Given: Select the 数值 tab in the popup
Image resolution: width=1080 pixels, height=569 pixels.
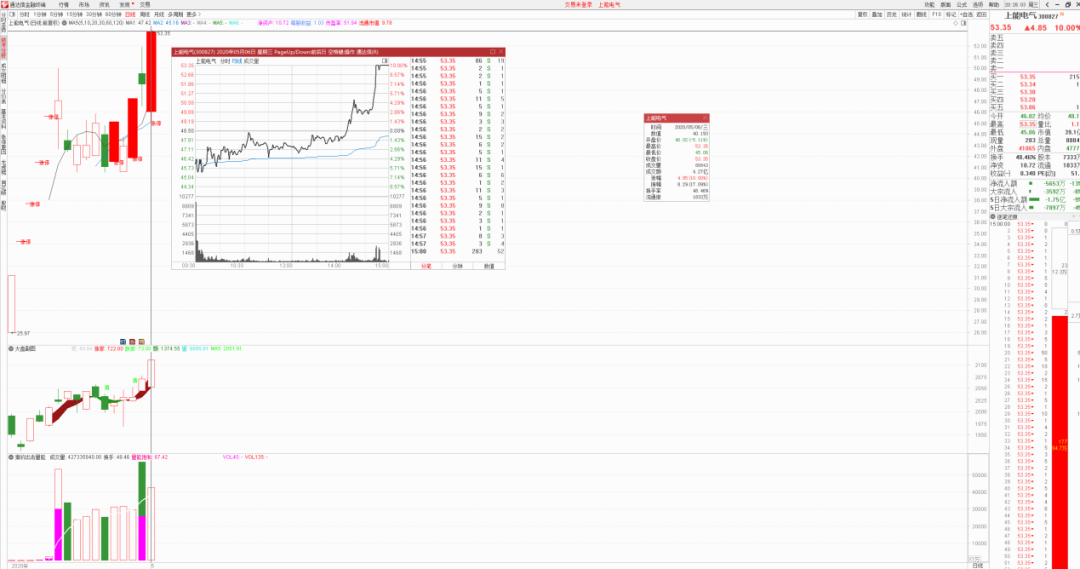Looking at the screenshot, I should pos(489,266).
